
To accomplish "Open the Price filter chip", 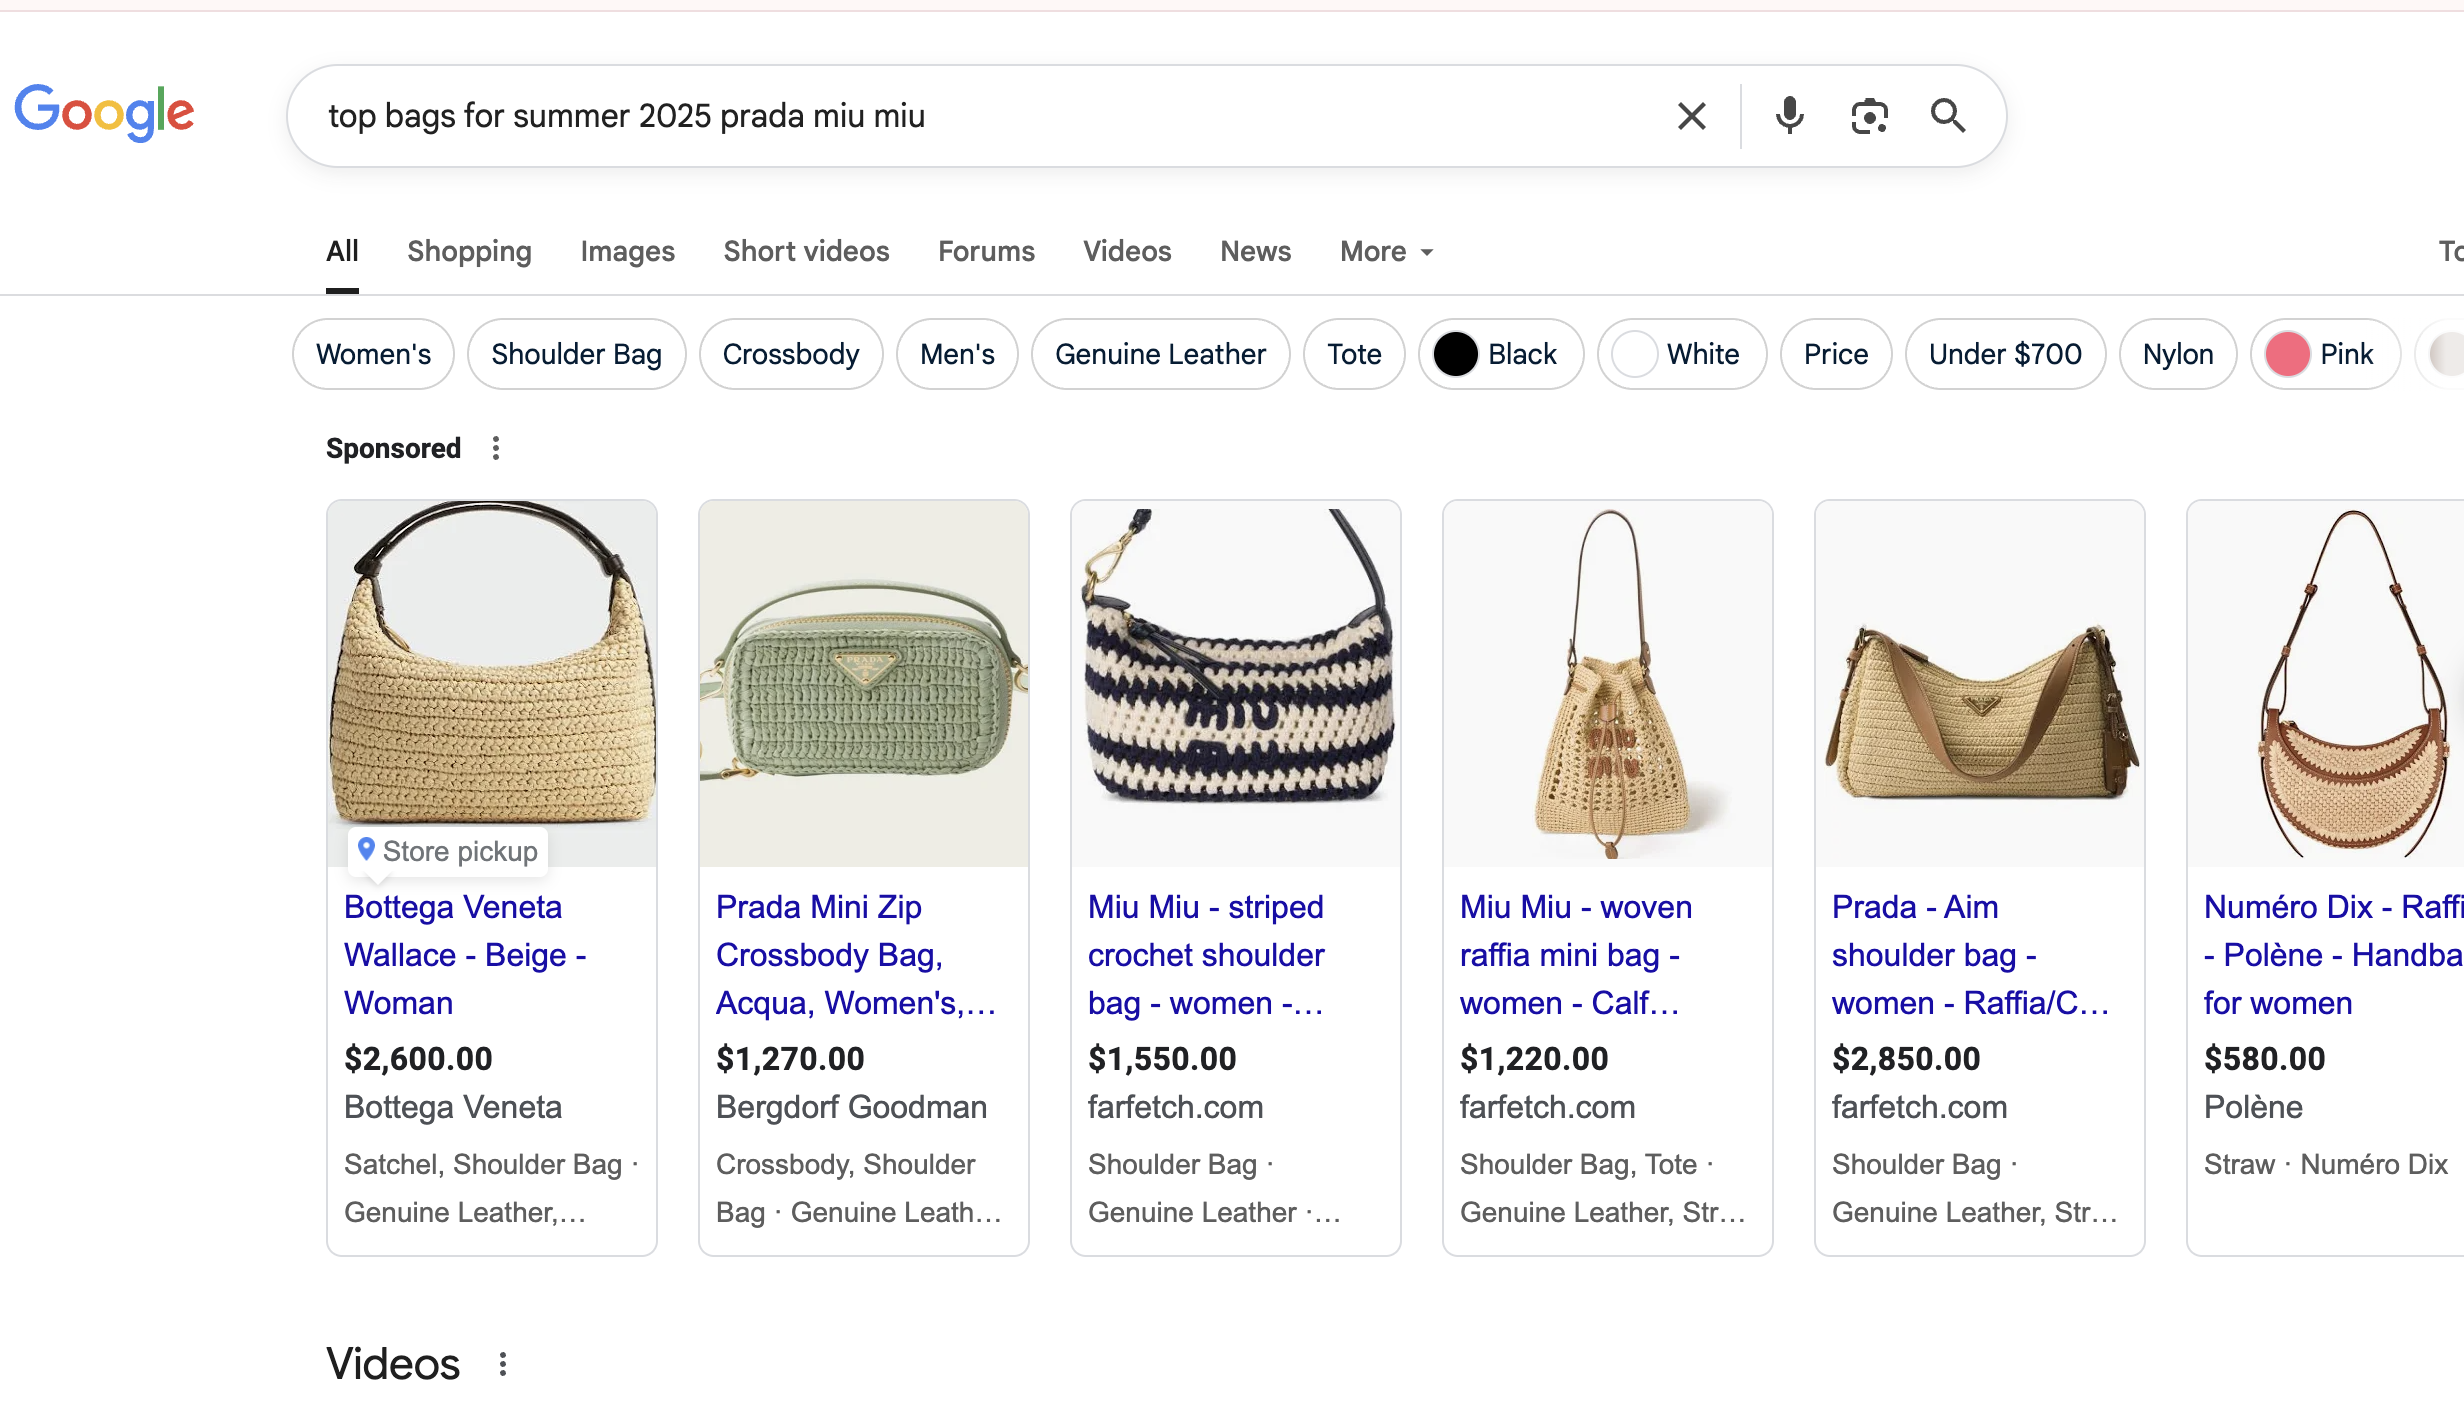I will pyautogui.click(x=1836, y=354).
